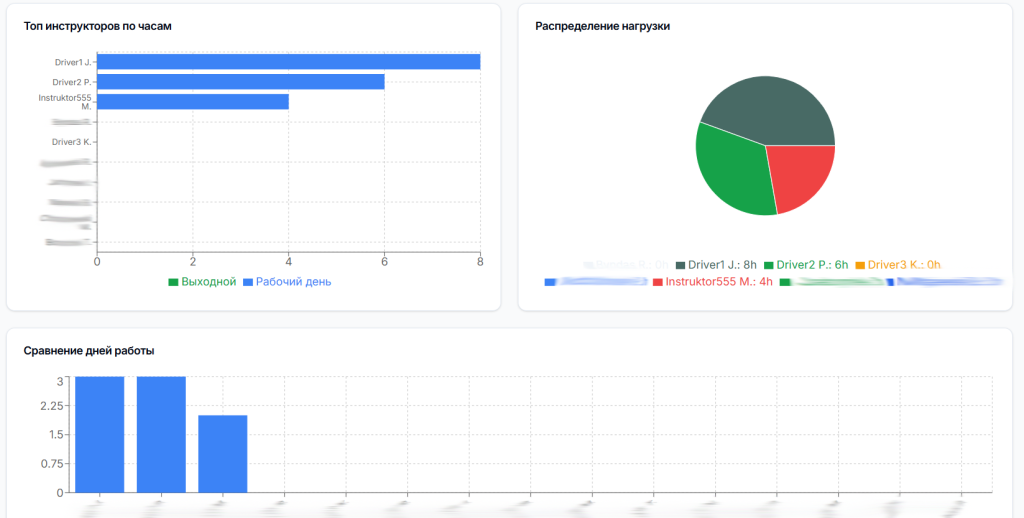Click the red pie slice
Viewport: 1024px width, 518px height.
(803, 174)
